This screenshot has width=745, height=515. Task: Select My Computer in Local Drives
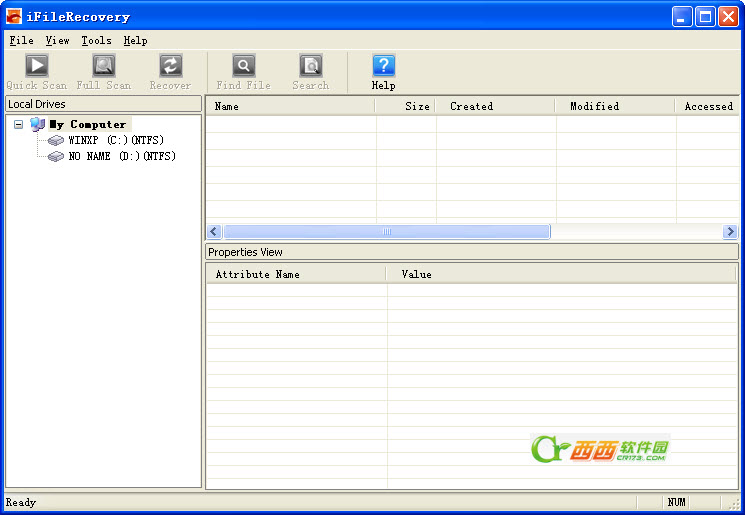click(x=88, y=125)
